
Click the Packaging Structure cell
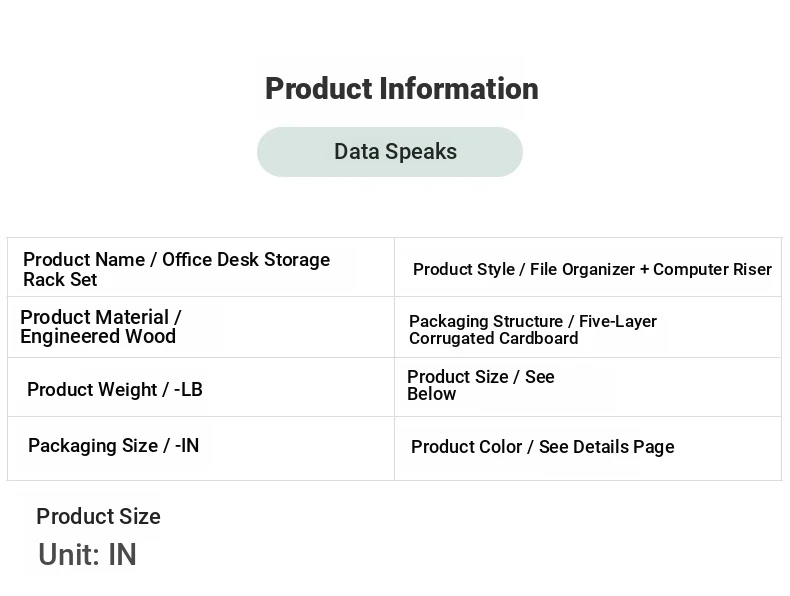click(x=588, y=327)
